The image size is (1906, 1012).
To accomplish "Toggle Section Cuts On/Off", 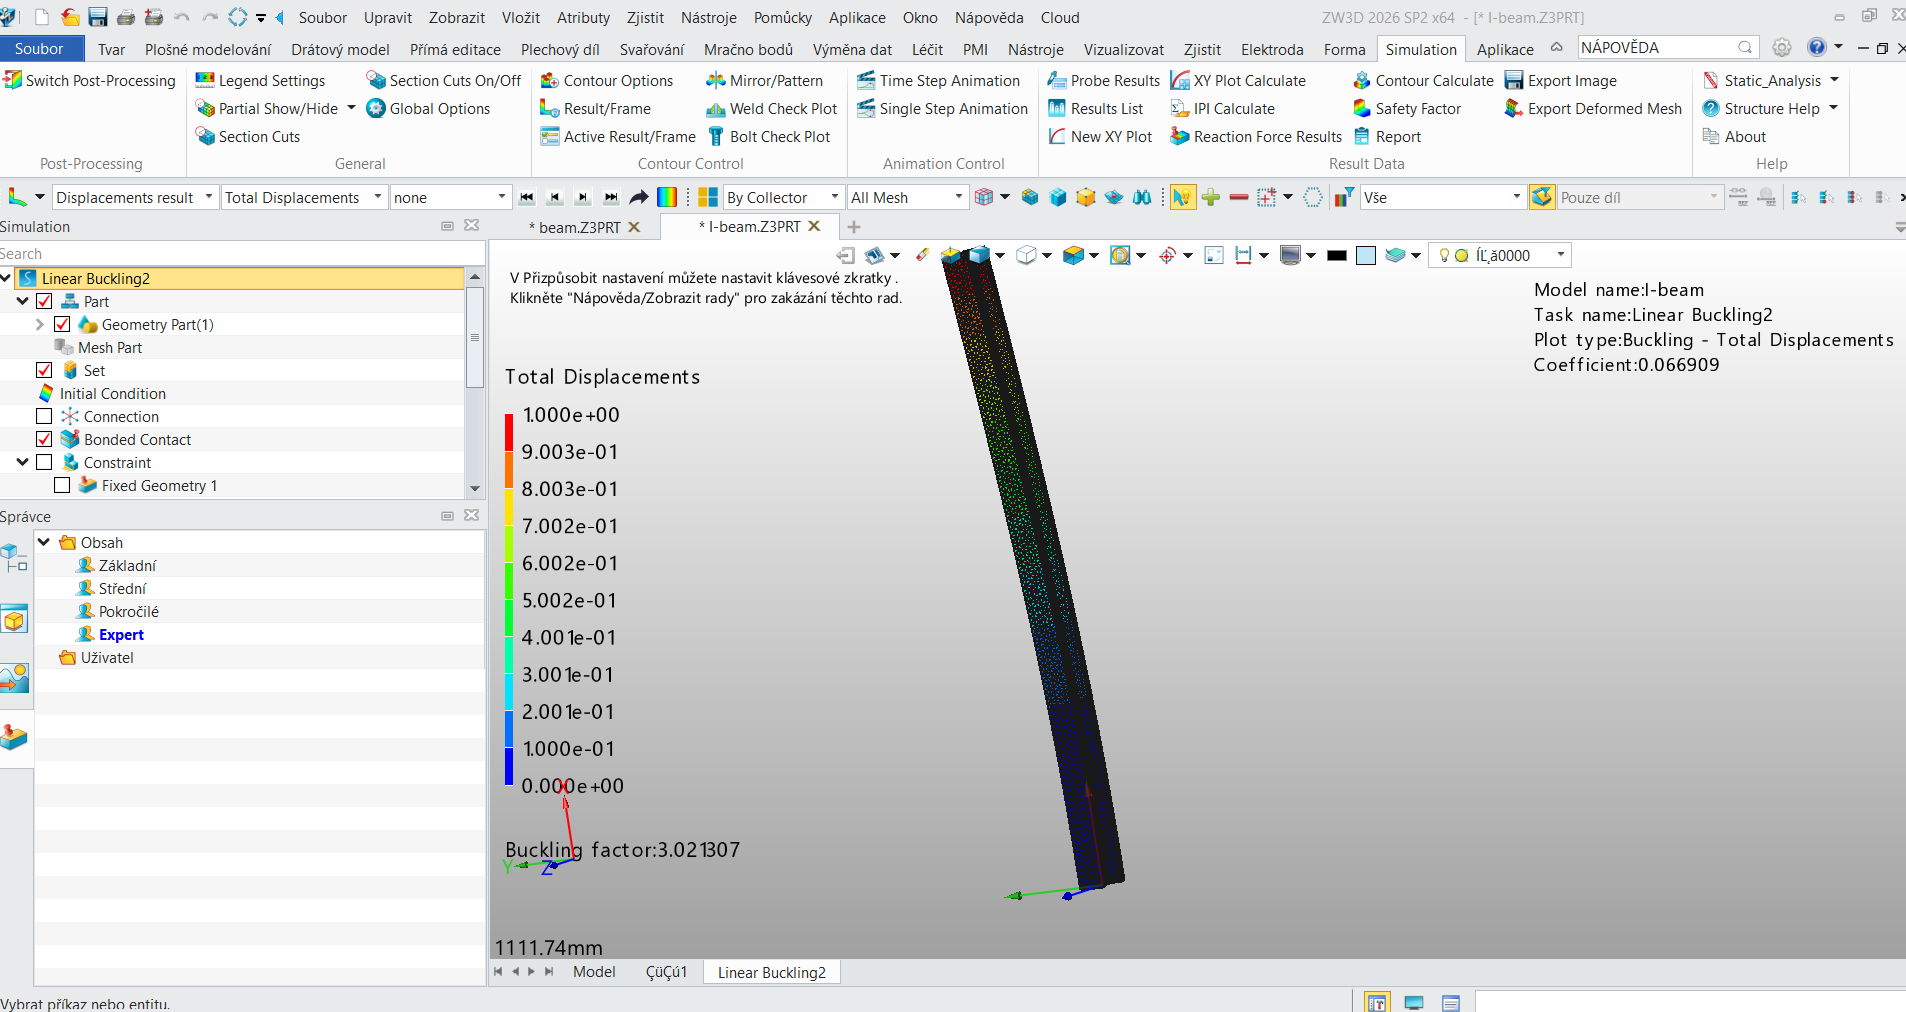I will pyautogui.click(x=443, y=80).
